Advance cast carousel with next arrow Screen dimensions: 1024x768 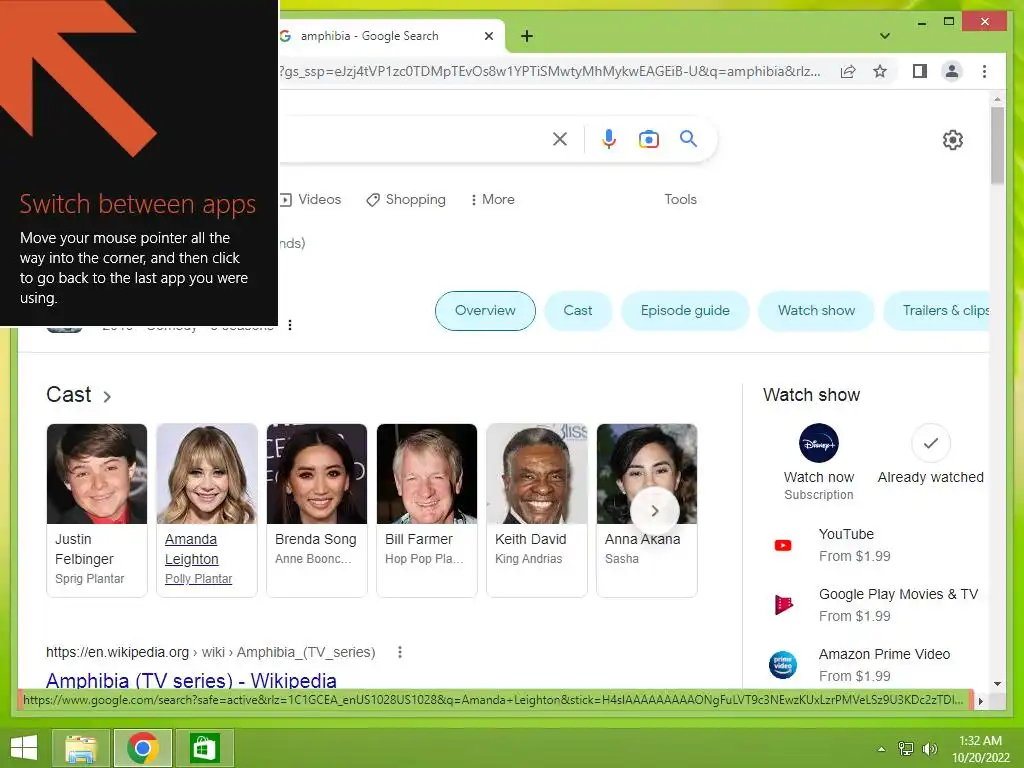pyautogui.click(x=654, y=511)
